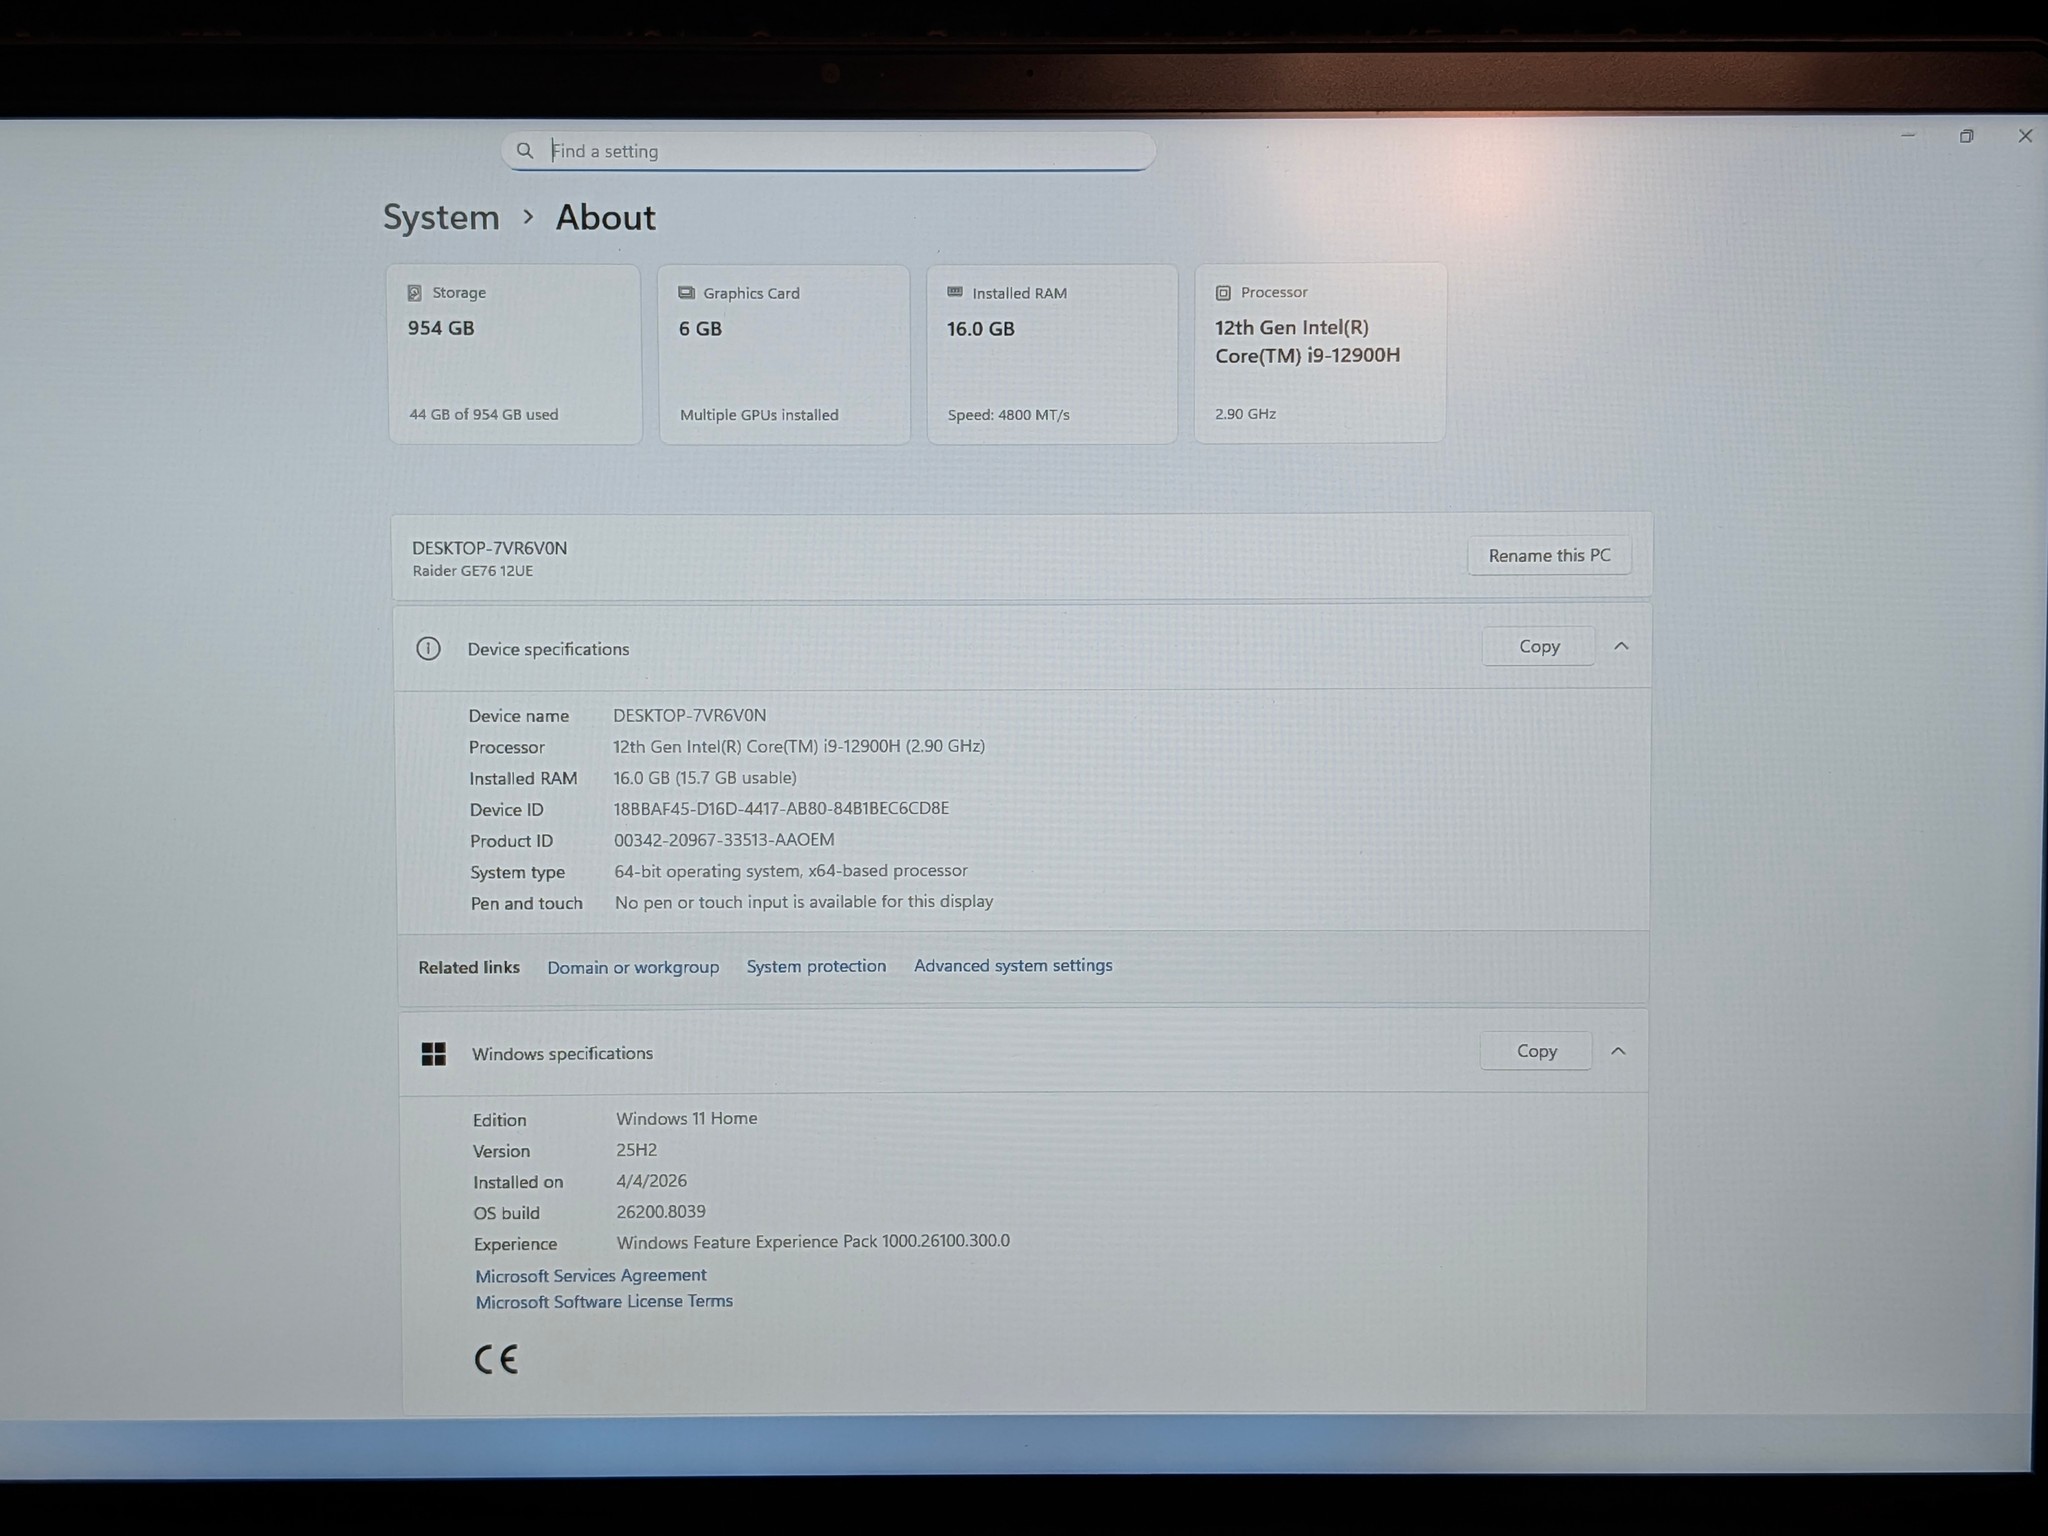The width and height of the screenshot is (2048, 1536).
Task: Click the 16.0 GB (15.7 GB usable) value
Action: coord(705,777)
